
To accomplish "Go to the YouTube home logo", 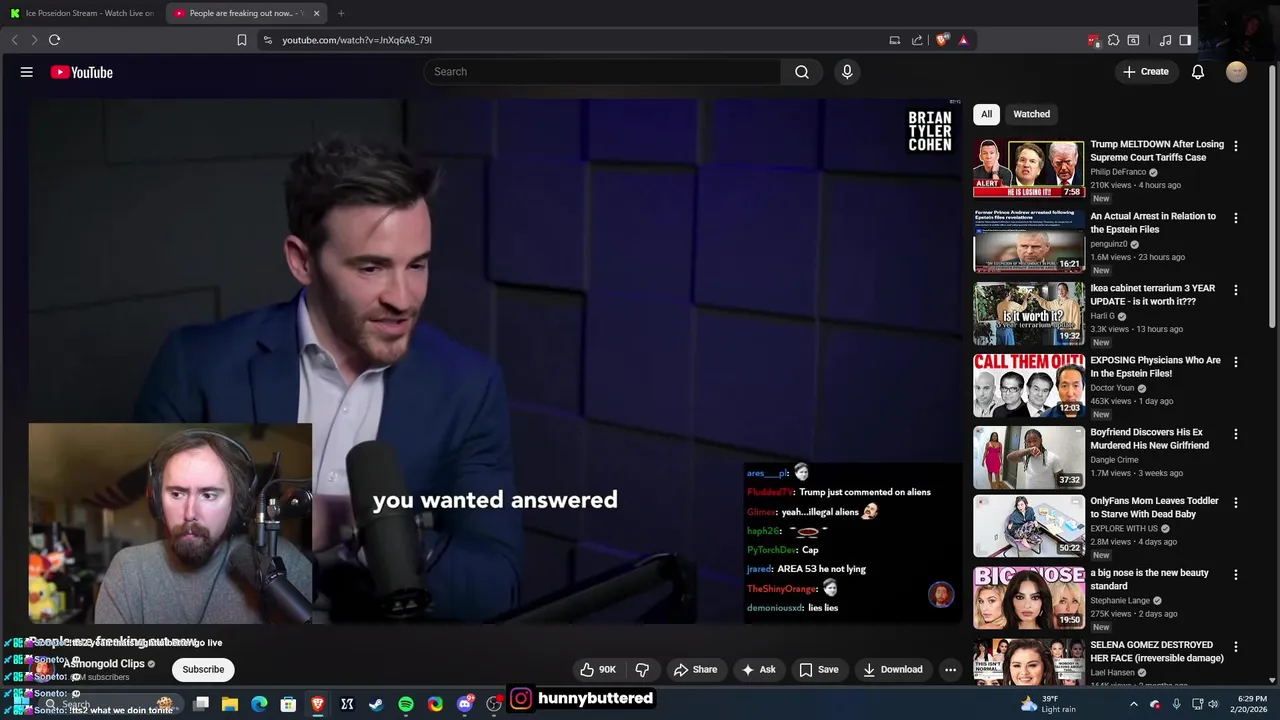I will 82,72.
